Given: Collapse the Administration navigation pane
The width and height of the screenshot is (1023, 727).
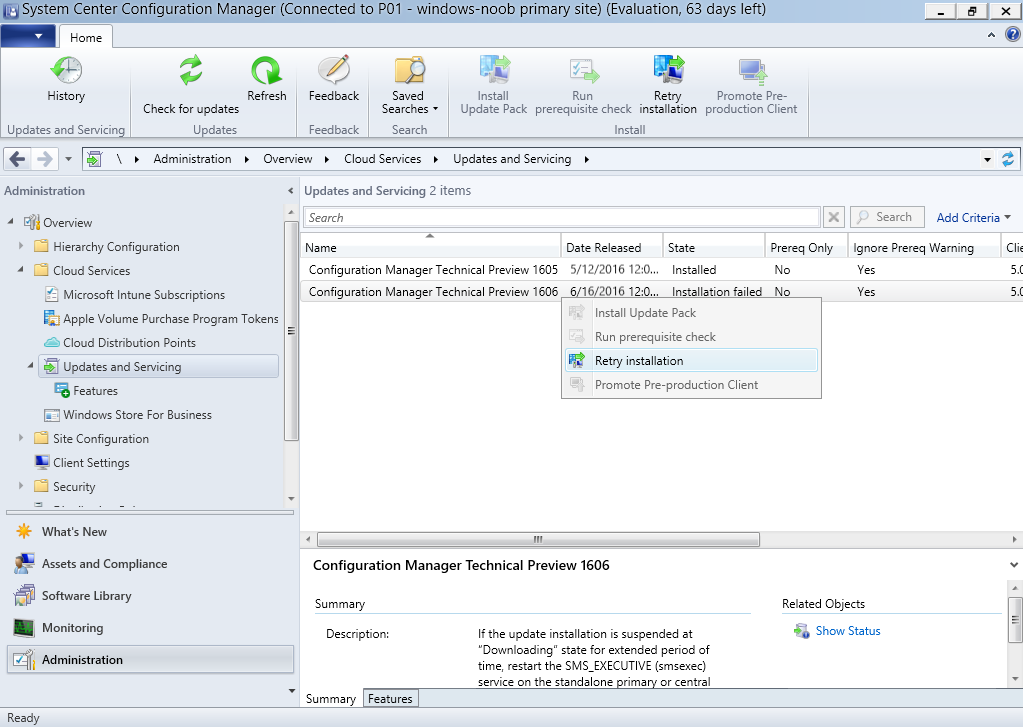Looking at the screenshot, I should coord(290,191).
